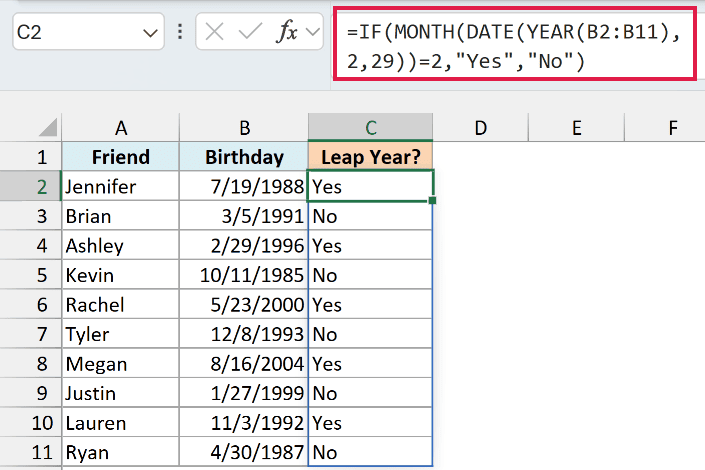
Task: Select the No cell in Tyler's row
Action: coord(370,334)
